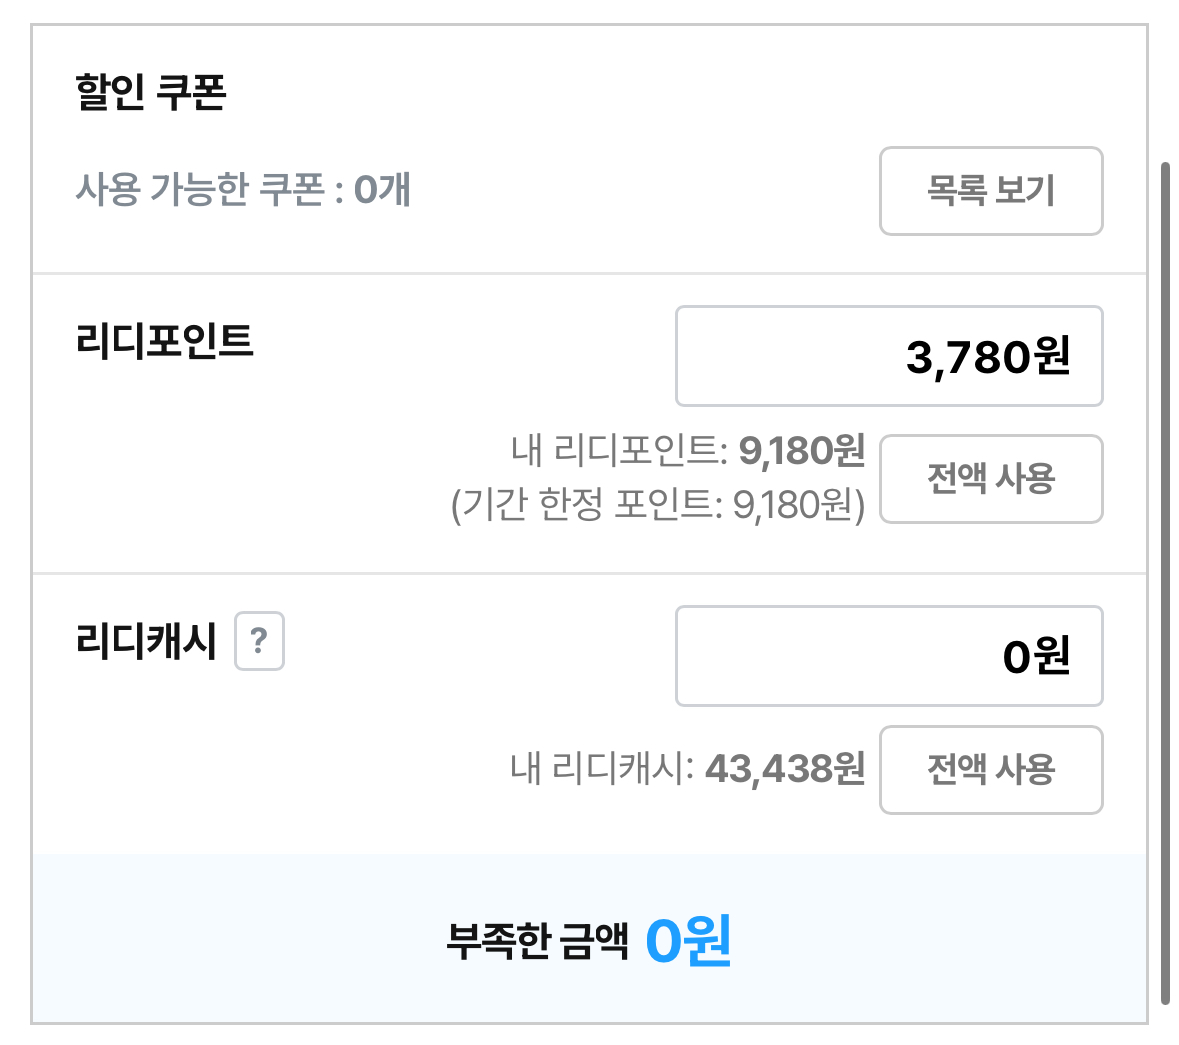The height and width of the screenshot is (1045, 1179).
Task: Click the 부족한 금액 label
Action: point(537,941)
